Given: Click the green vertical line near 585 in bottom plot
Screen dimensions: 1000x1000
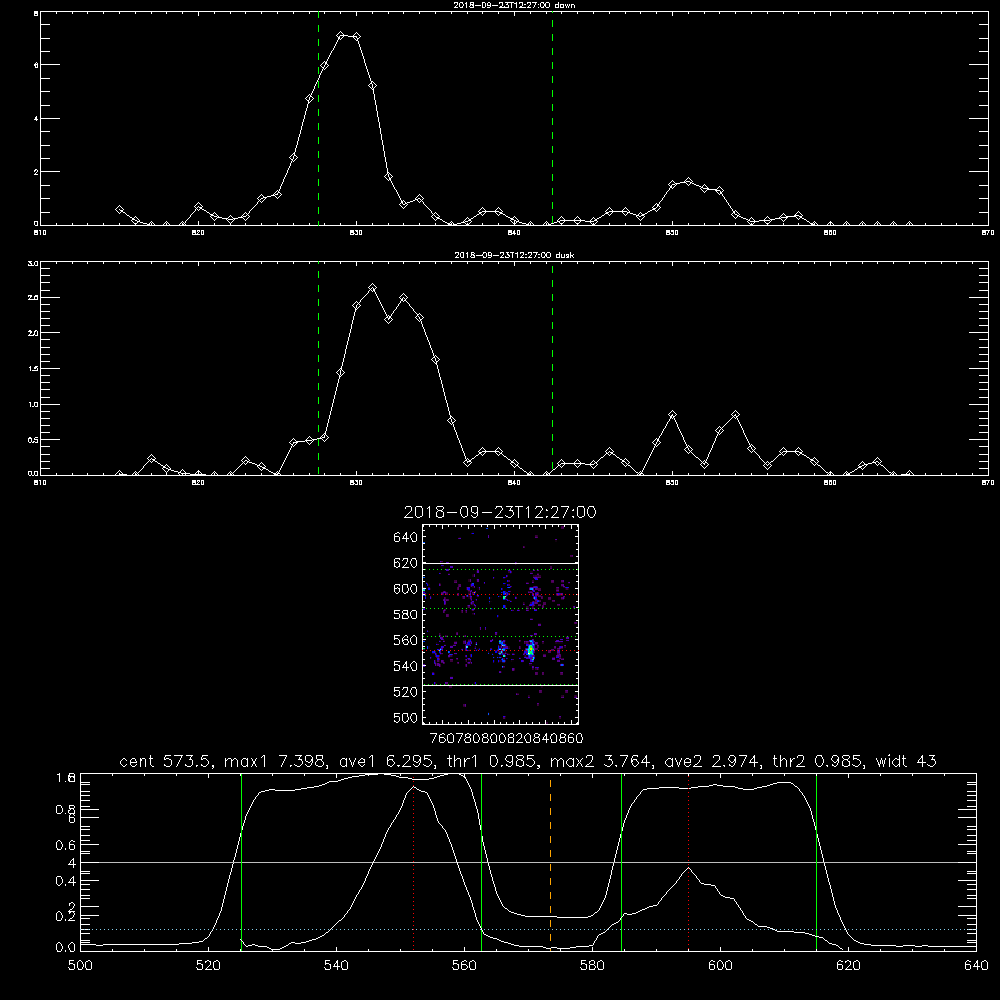Looking at the screenshot, I should [621, 862].
